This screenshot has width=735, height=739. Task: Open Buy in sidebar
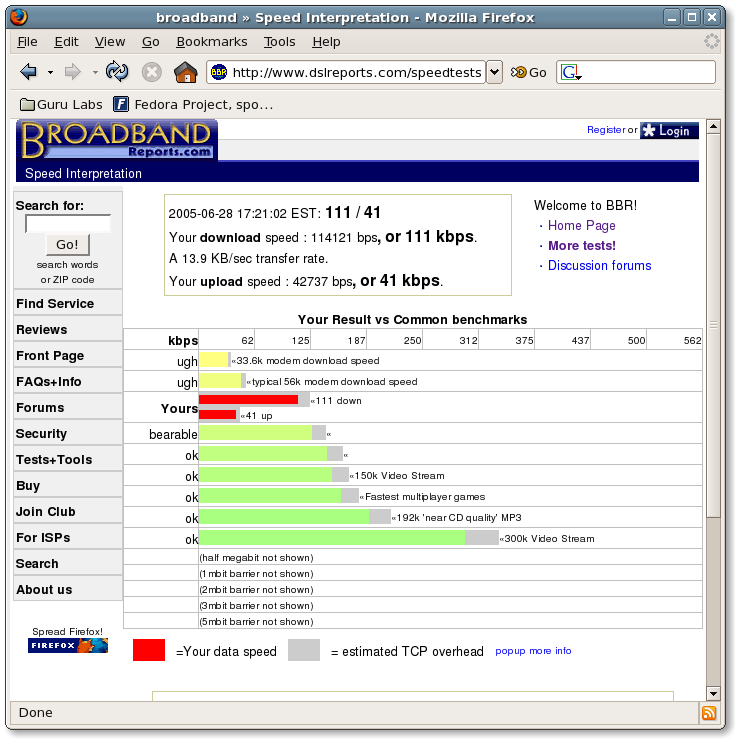(x=68, y=485)
